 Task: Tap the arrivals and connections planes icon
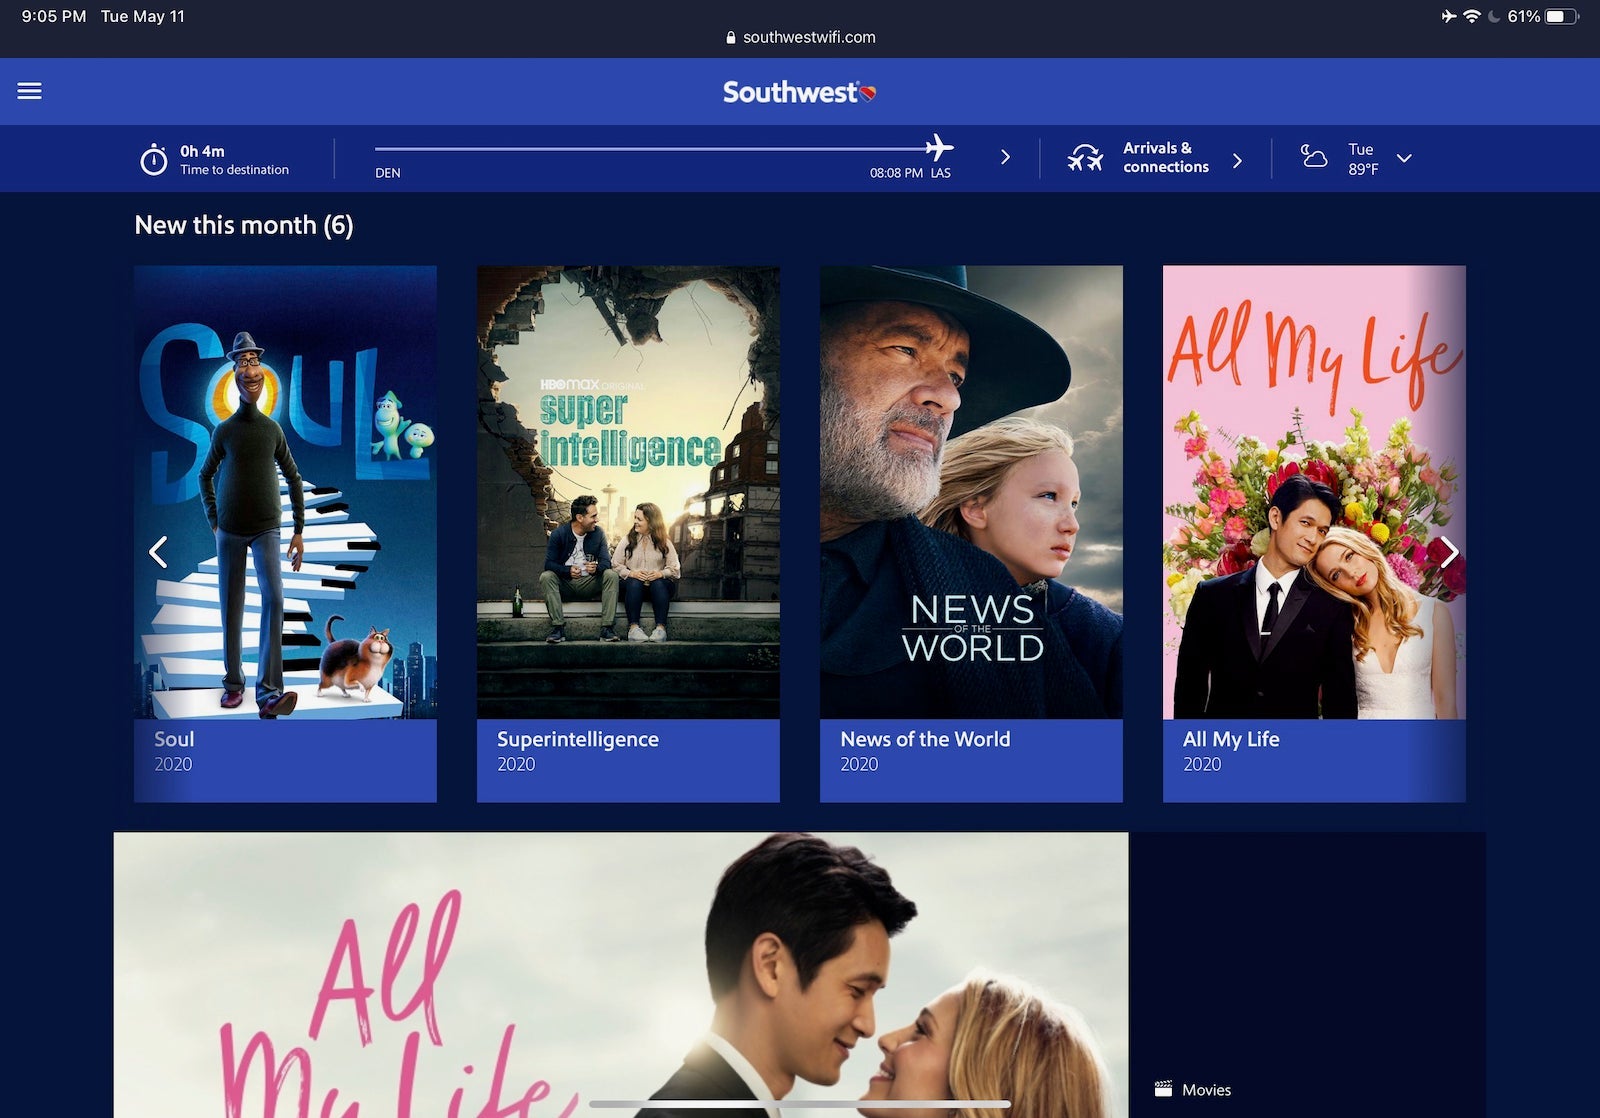pyautogui.click(x=1085, y=158)
